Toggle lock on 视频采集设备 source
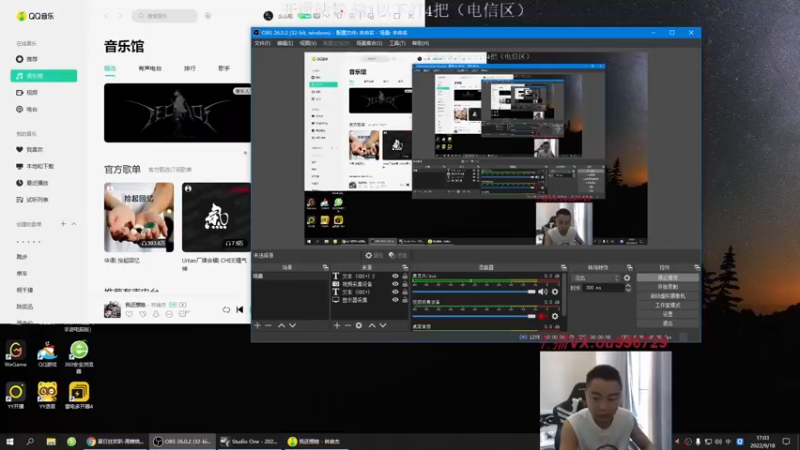The height and width of the screenshot is (450, 800). [x=405, y=284]
